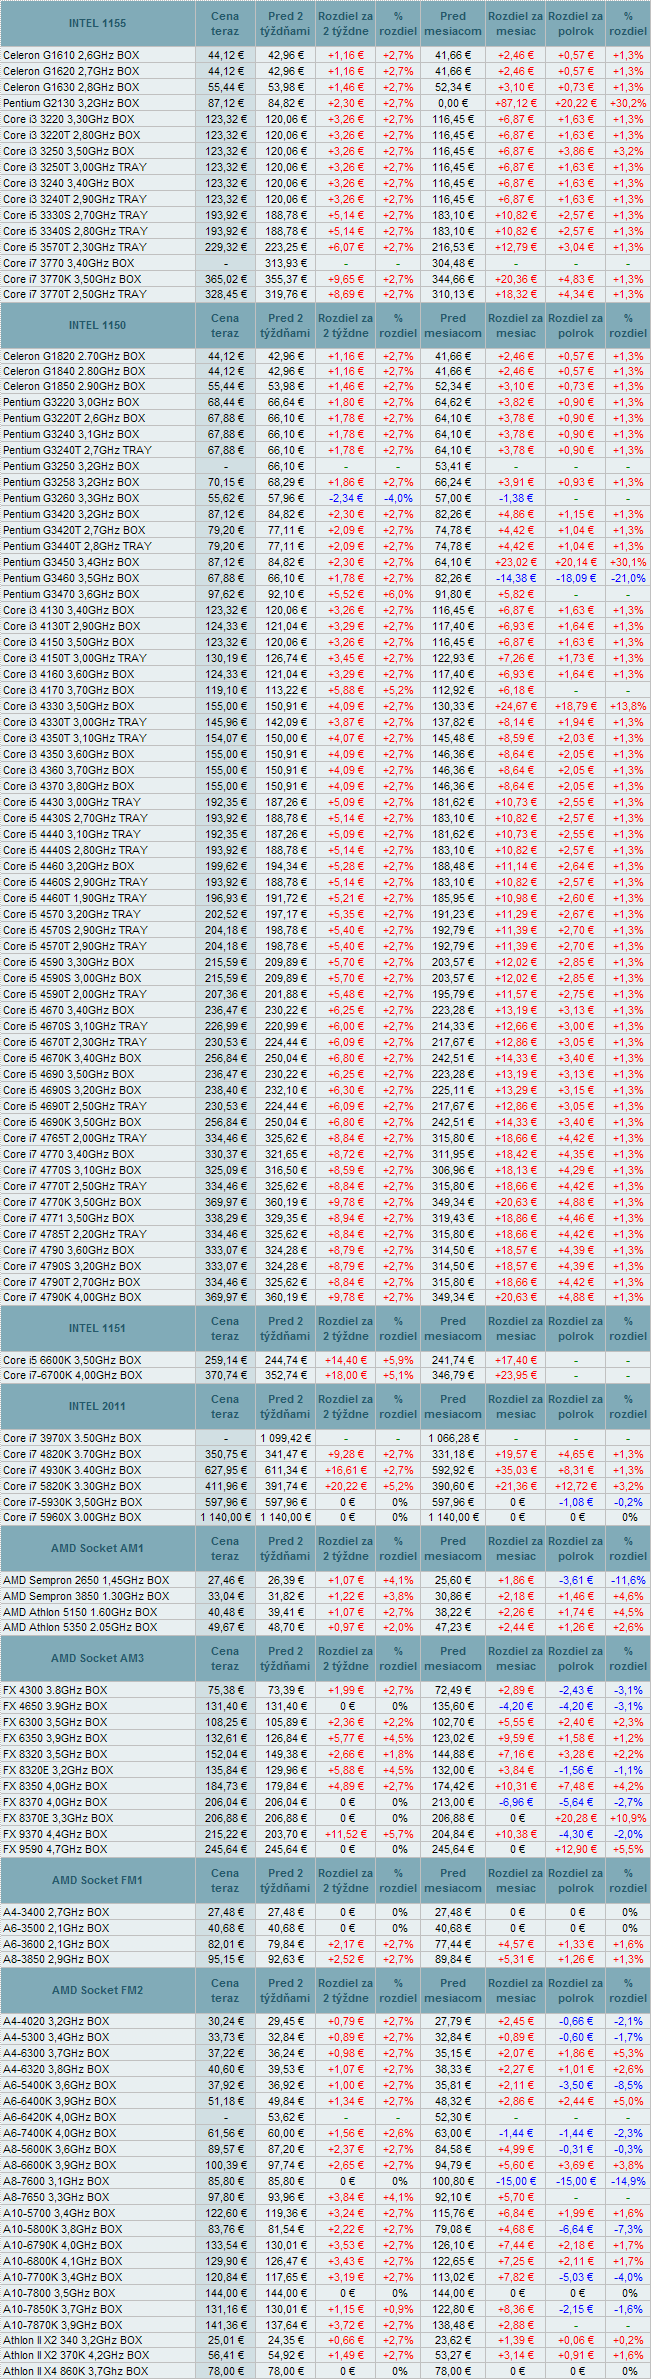This screenshot has height=2379, width=651.
Task: Click the A4-3400 2,7GHz BOX name
Action: pyautogui.click(x=56, y=1912)
